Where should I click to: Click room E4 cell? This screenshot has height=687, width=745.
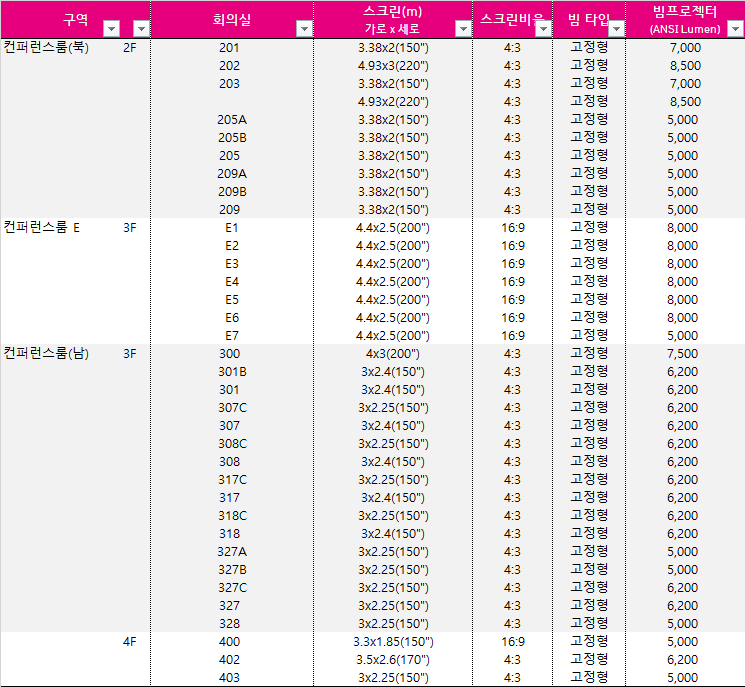coord(231,282)
